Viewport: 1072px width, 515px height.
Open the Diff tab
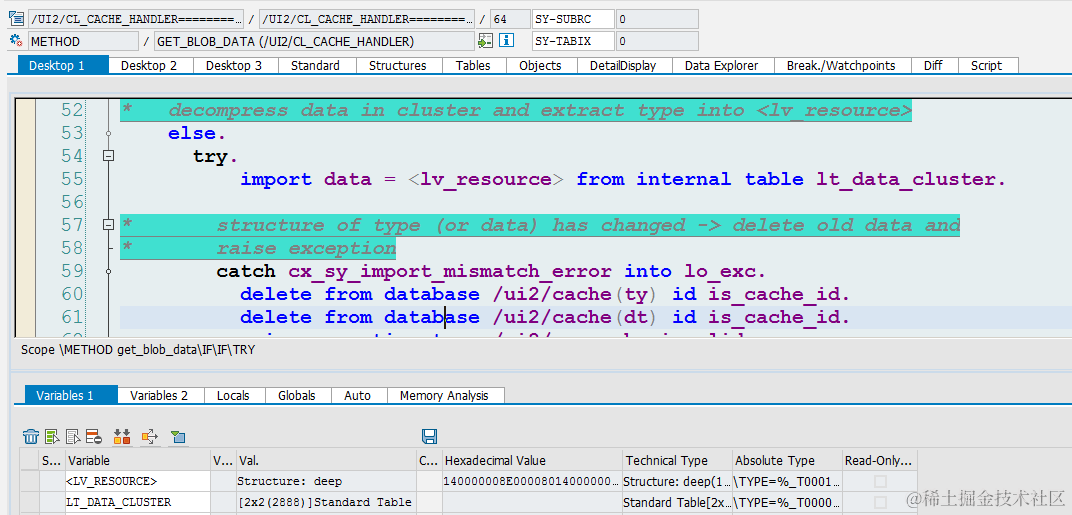pyautogui.click(x=935, y=66)
